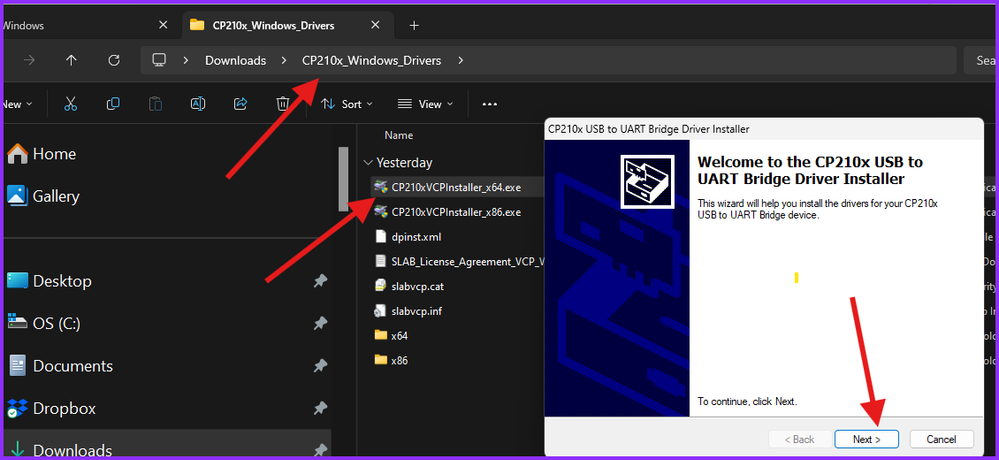
Task: Click the Share icon in toolbar
Action: [x=241, y=104]
